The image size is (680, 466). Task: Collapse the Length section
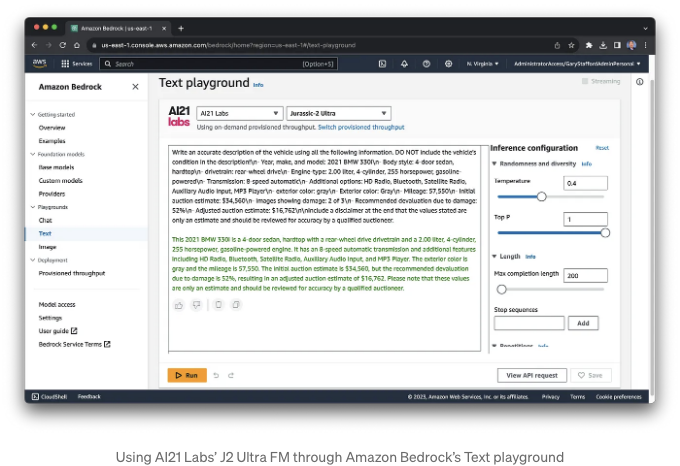[x=494, y=256]
